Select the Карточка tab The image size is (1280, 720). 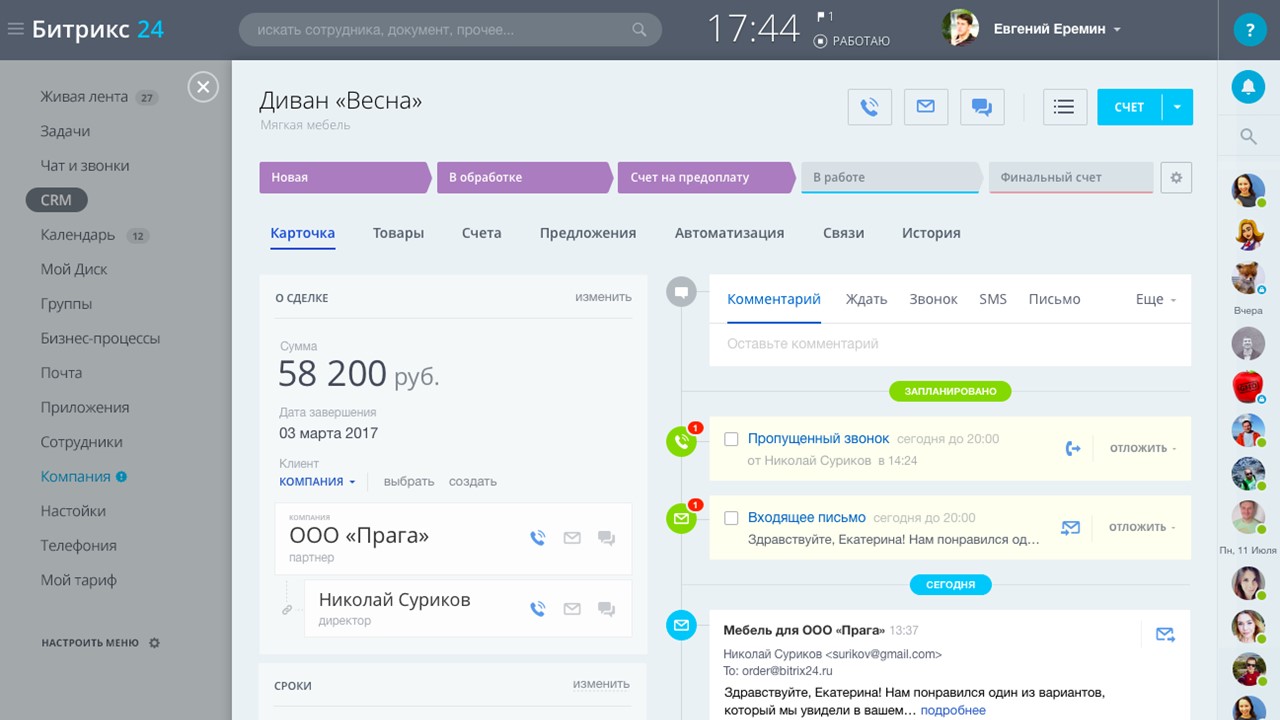(x=302, y=233)
